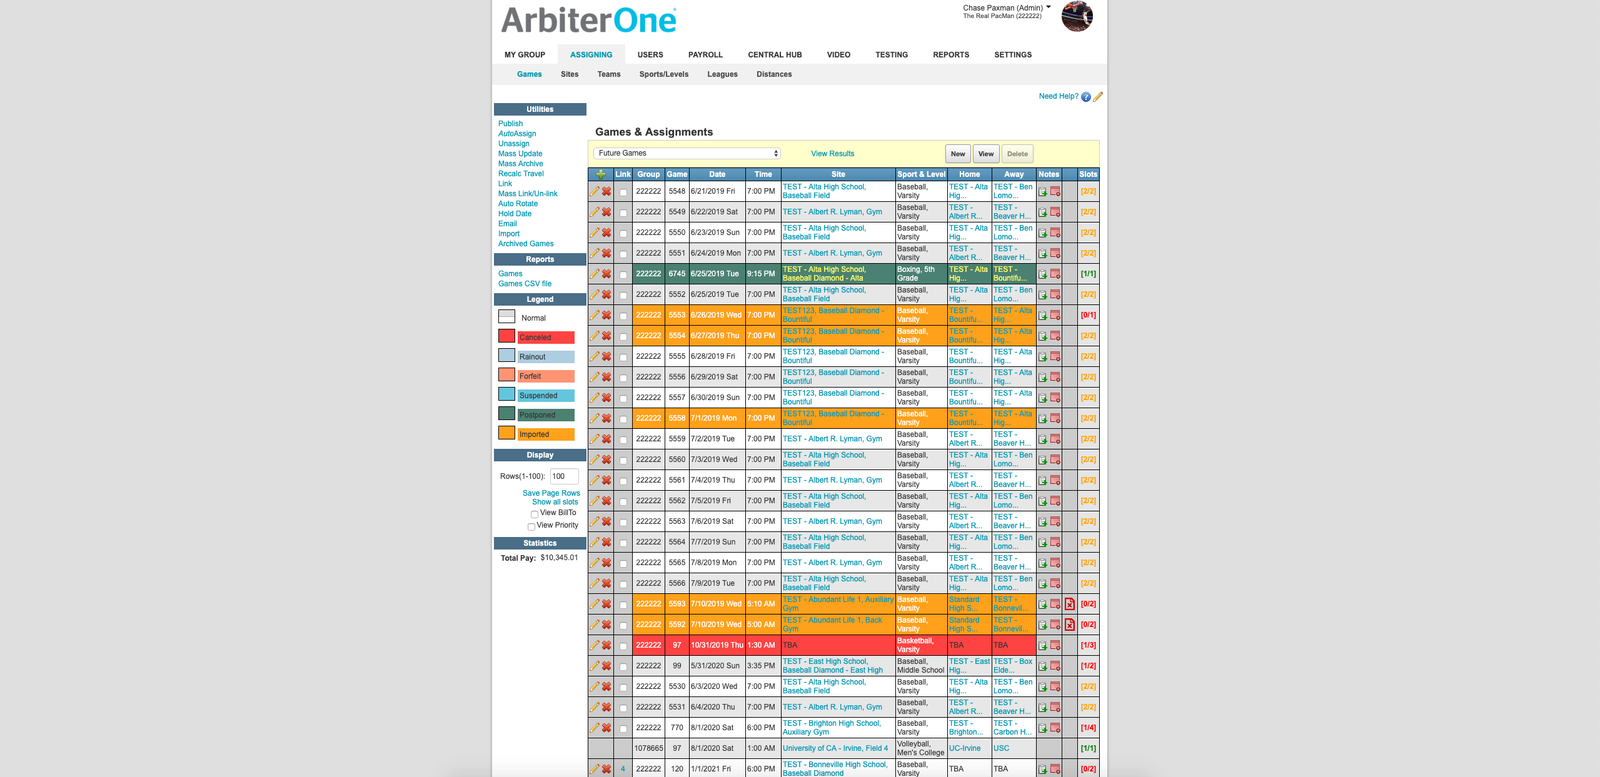Click the ArbiterOne logo
This screenshot has width=1600, height=777.
[589, 20]
